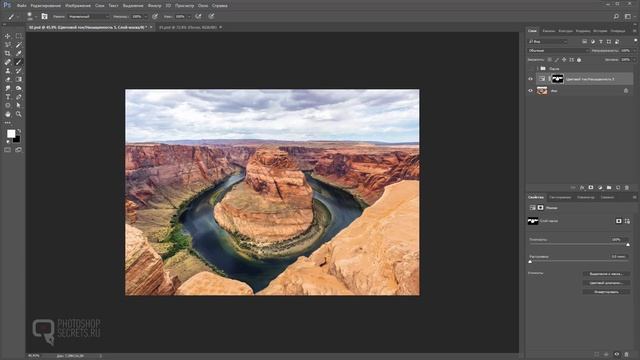Select the Hand tool
Viewport: 640px width, 360px height.
tap(8, 114)
